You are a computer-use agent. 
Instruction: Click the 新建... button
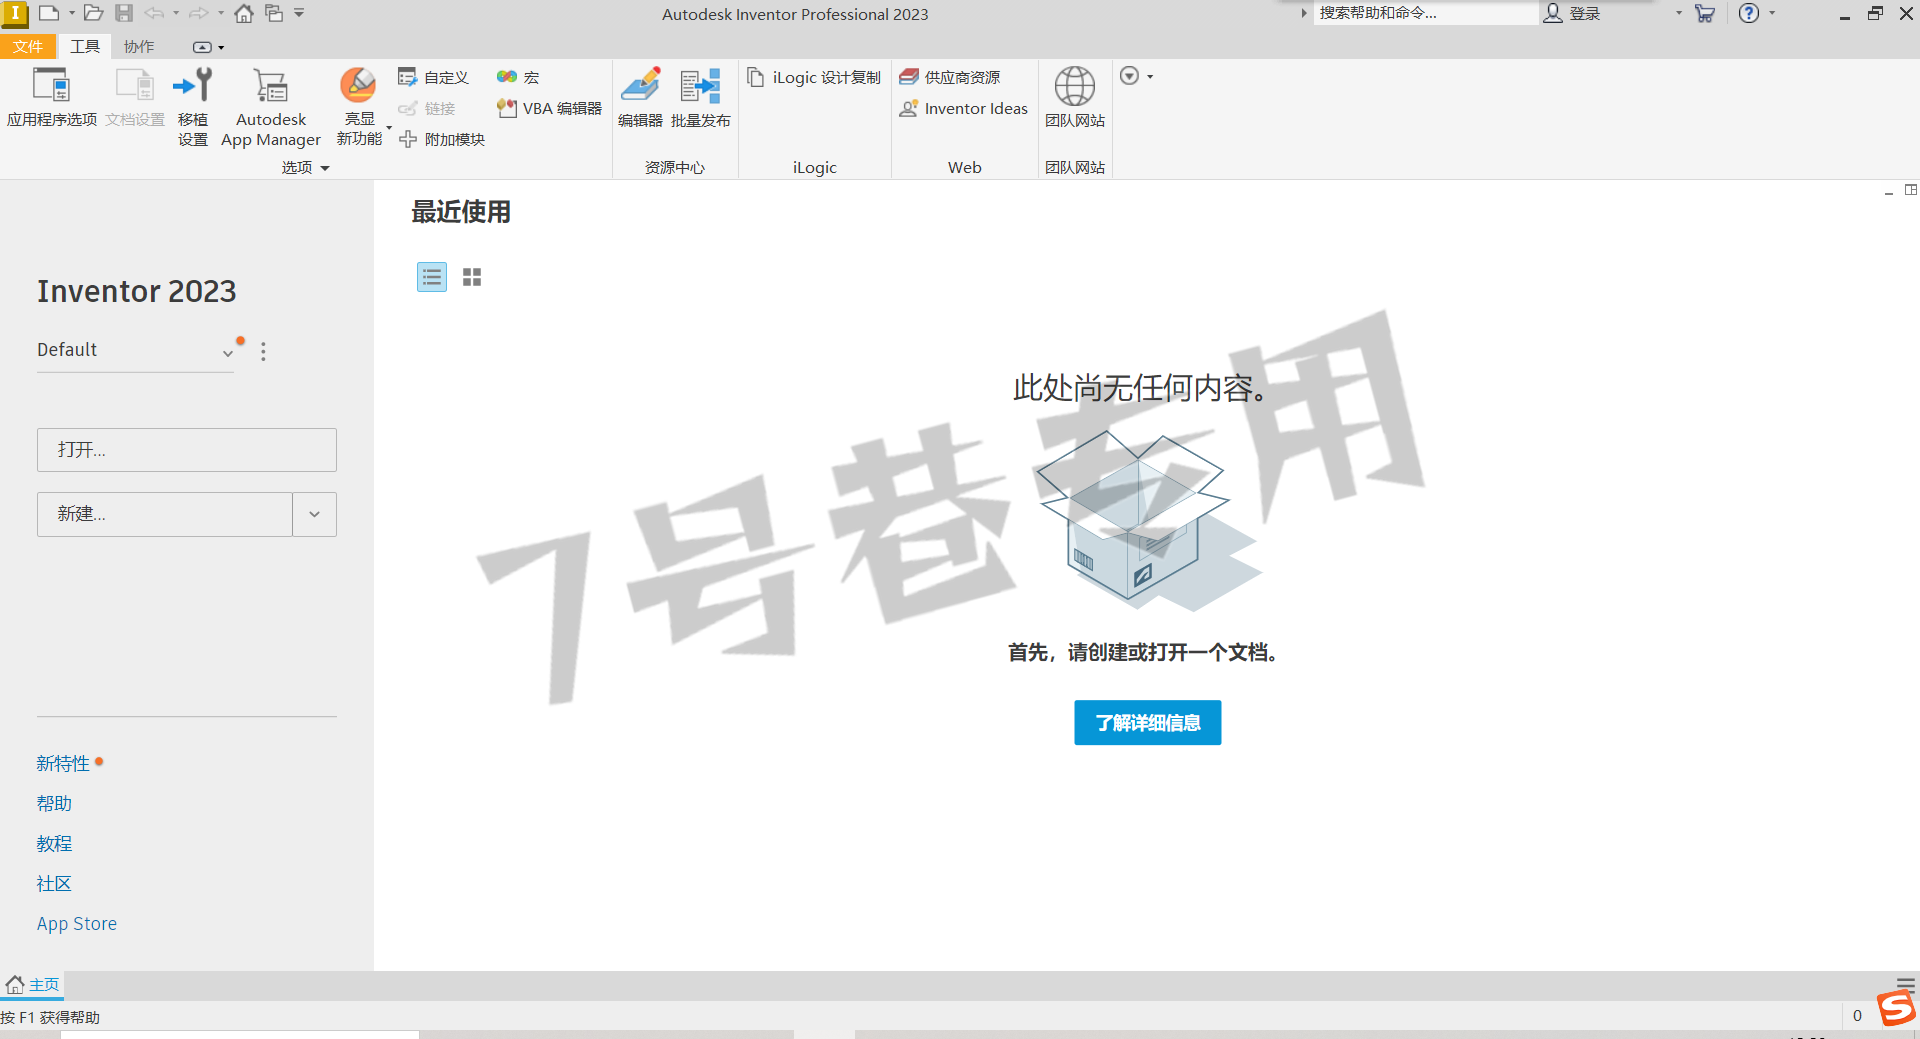click(165, 514)
